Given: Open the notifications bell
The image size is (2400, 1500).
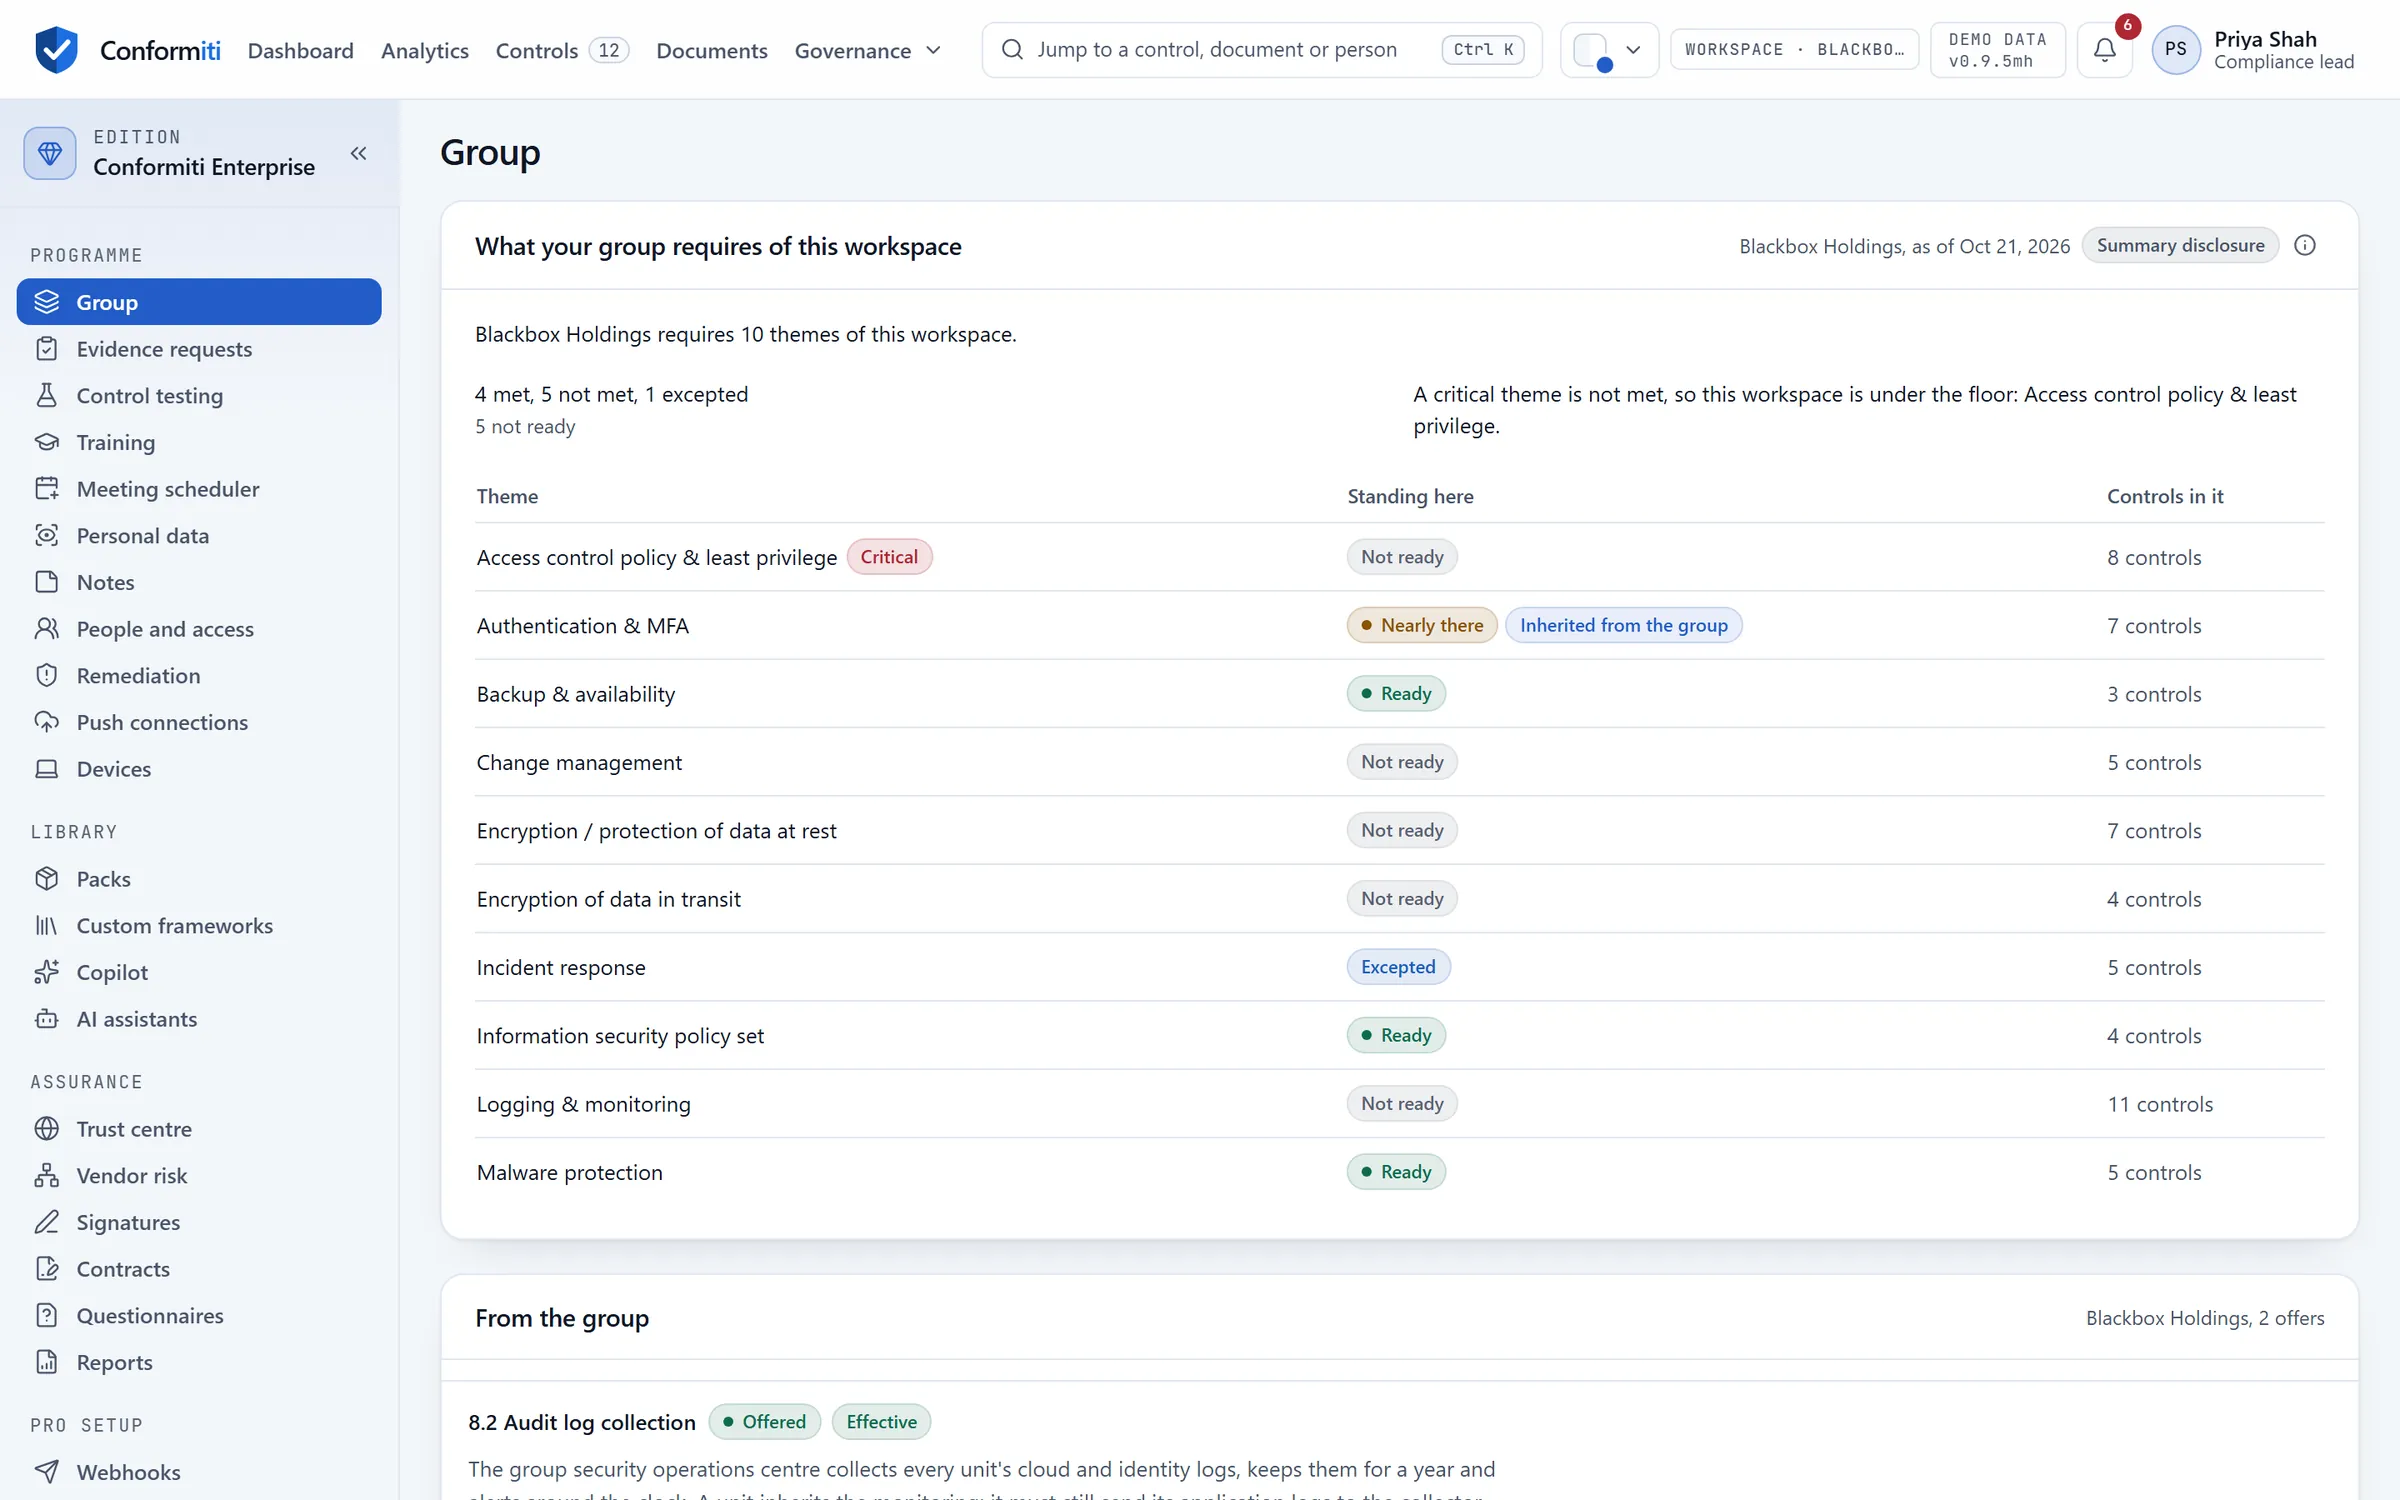Looking at the screenshot, I should (2104, 49).
